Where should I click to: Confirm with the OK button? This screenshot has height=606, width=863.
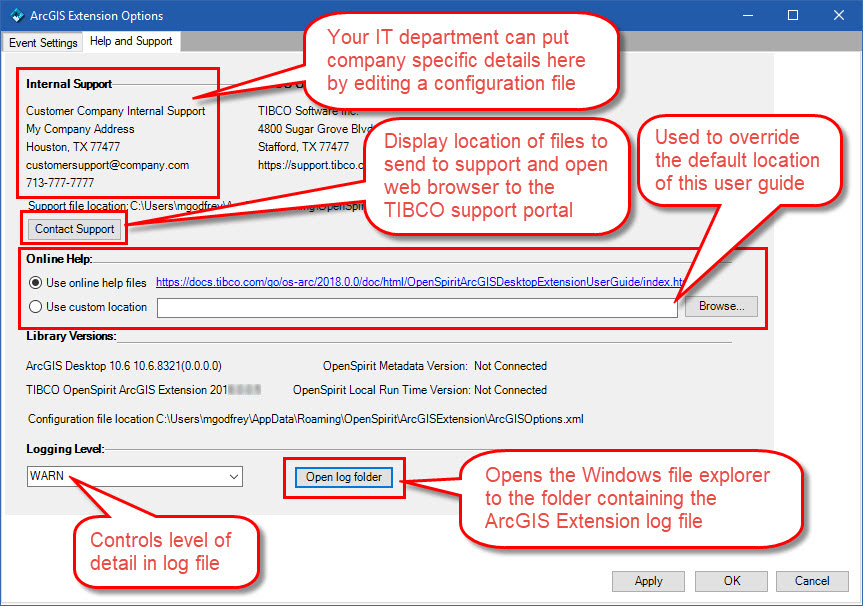731,581
